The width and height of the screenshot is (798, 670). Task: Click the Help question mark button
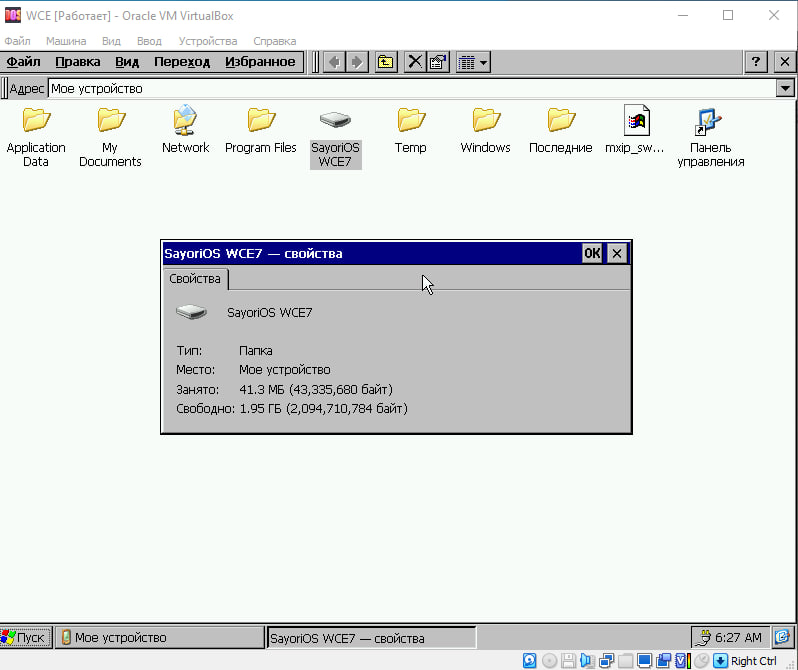755,62
